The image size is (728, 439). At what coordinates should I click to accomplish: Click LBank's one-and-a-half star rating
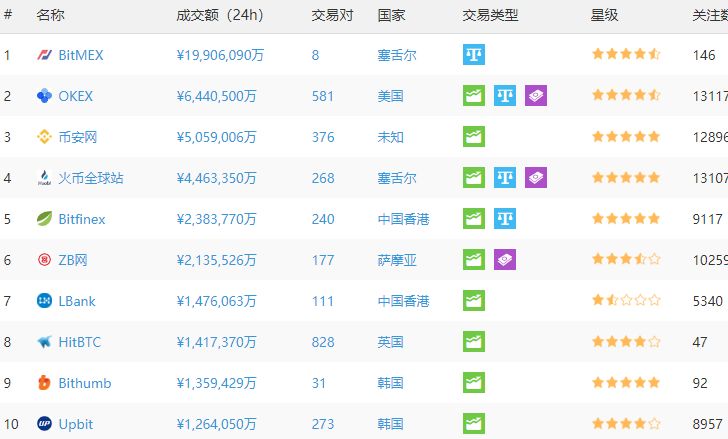coord(626,300)
